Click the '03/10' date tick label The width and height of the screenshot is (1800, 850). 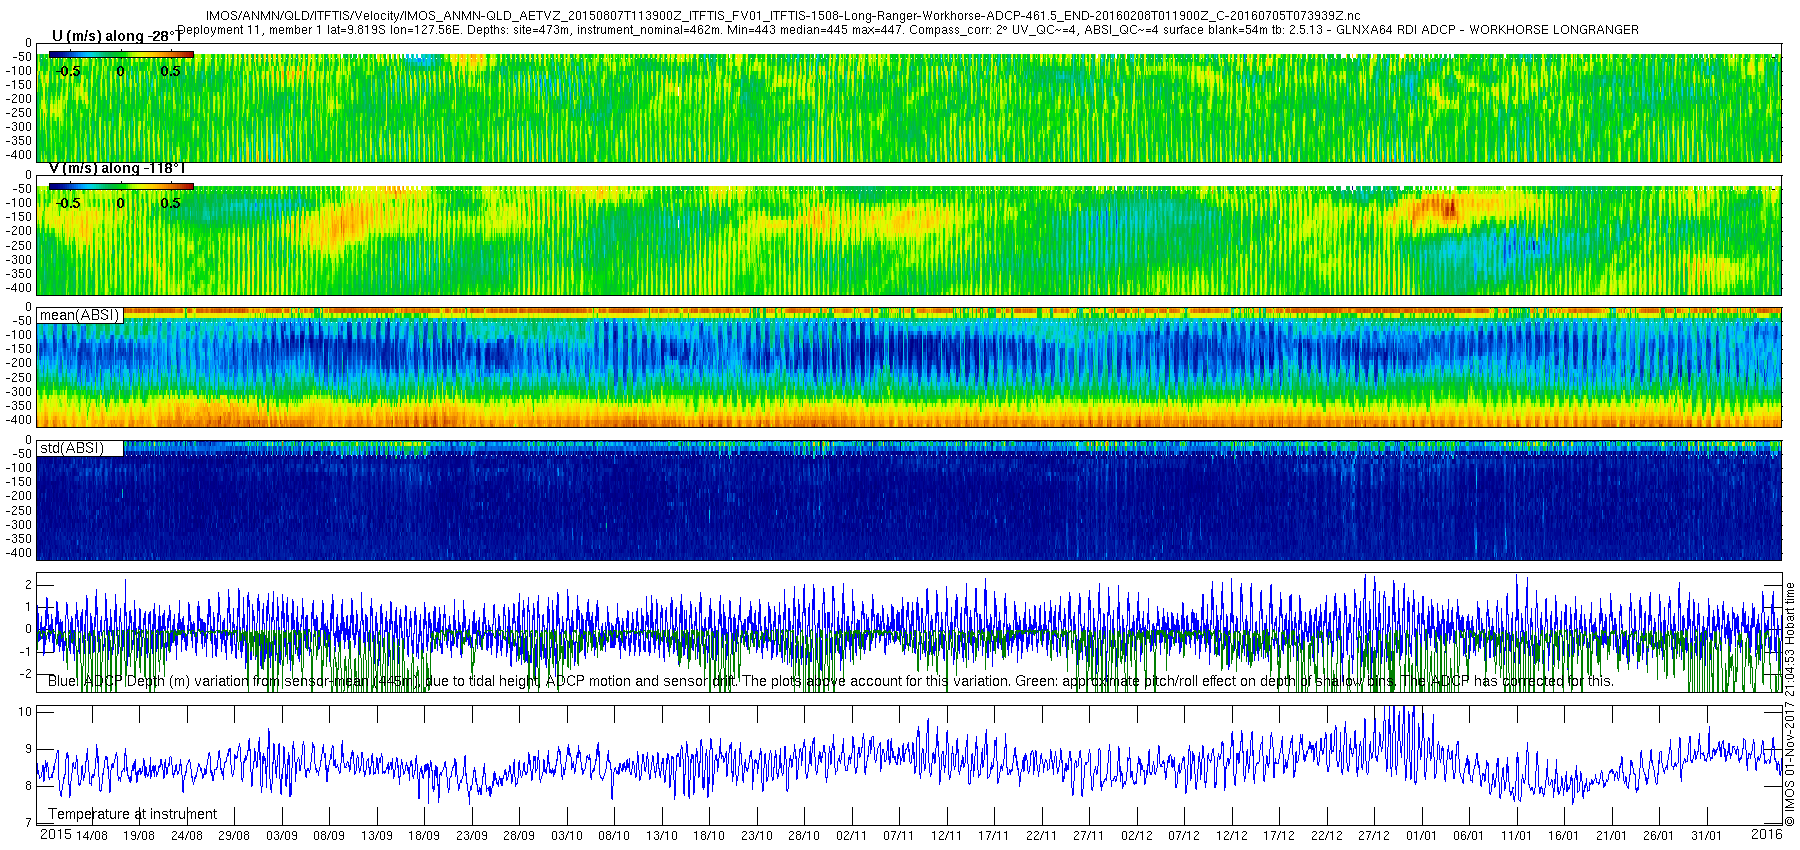point(567,836)
